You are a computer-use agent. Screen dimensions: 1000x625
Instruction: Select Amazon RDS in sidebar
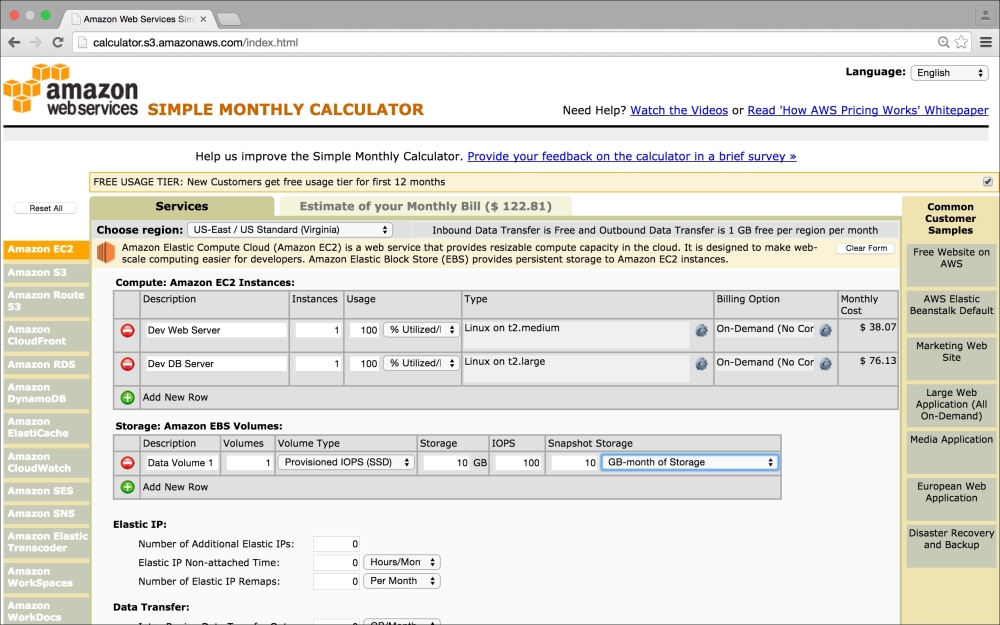point(46,365)
